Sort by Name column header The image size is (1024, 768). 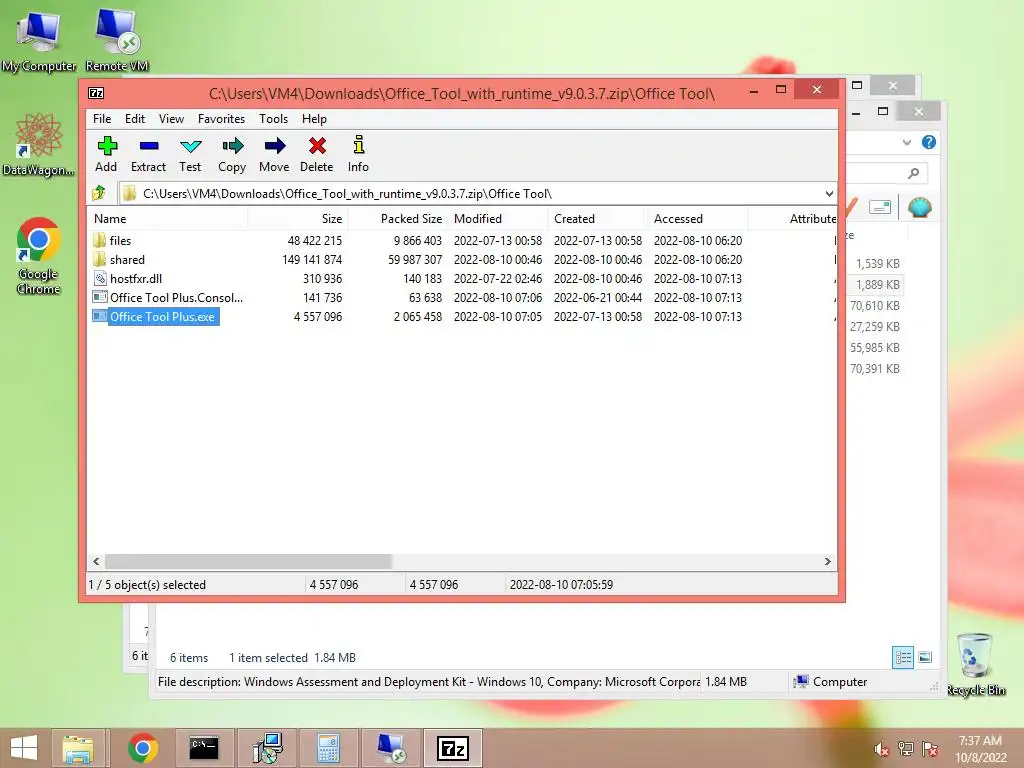[x=168, y=219]
